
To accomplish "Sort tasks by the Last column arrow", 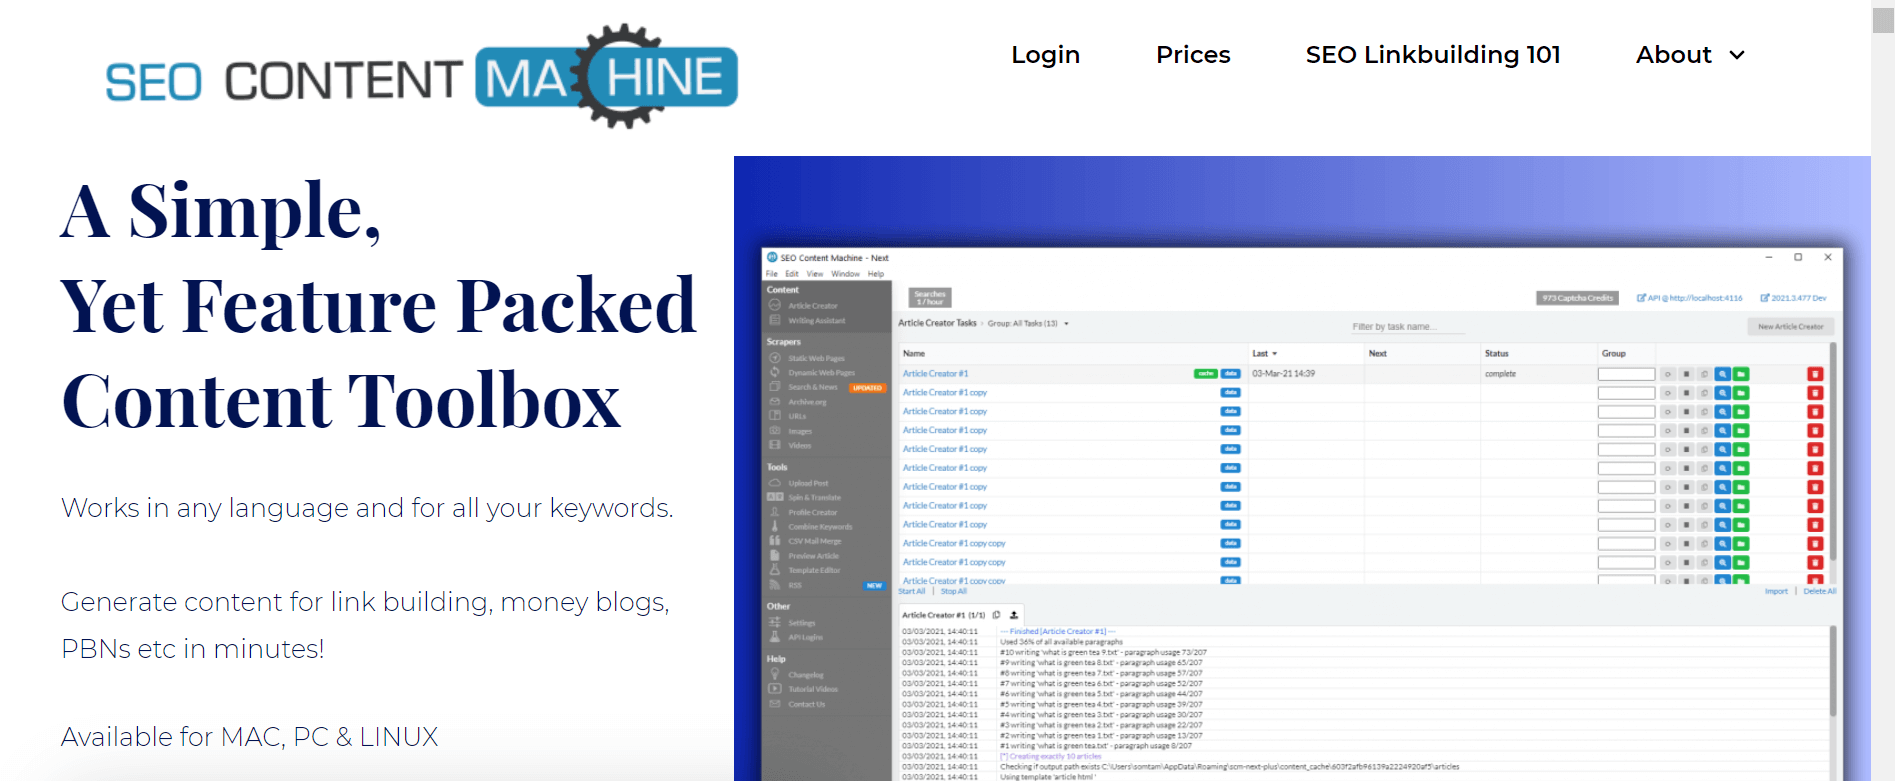I will point(1274,353).
